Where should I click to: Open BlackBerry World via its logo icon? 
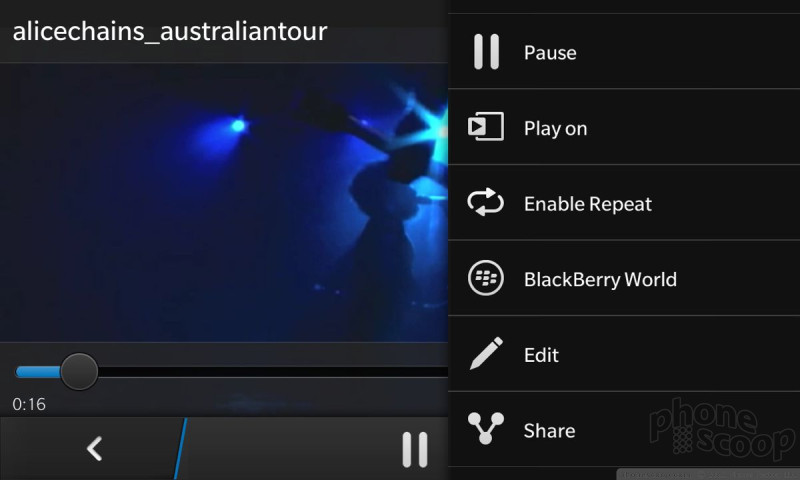click(486, 278)
